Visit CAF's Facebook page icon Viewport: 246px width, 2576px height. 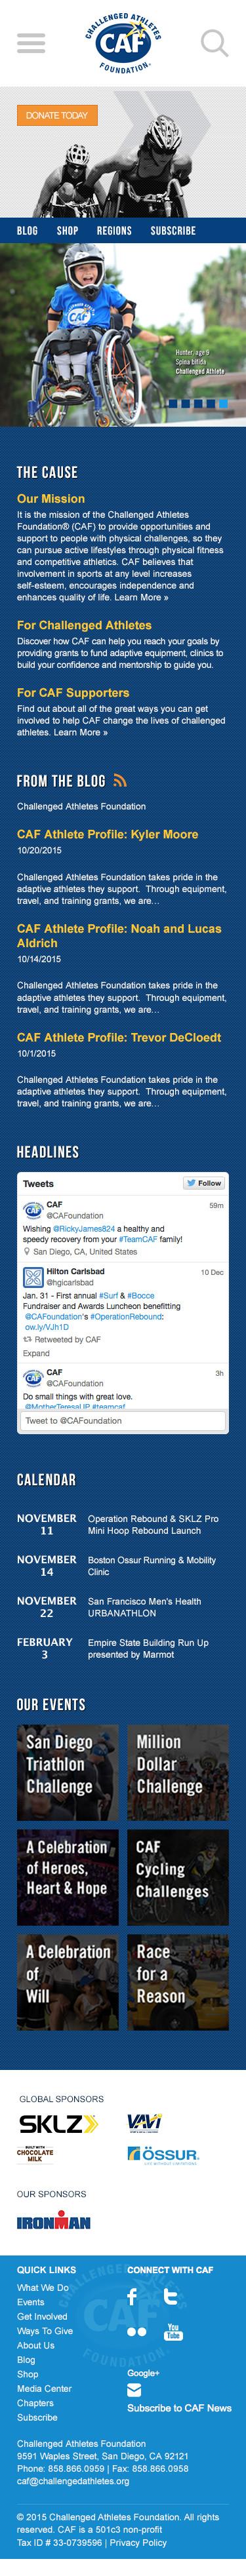coord(132,2300)
